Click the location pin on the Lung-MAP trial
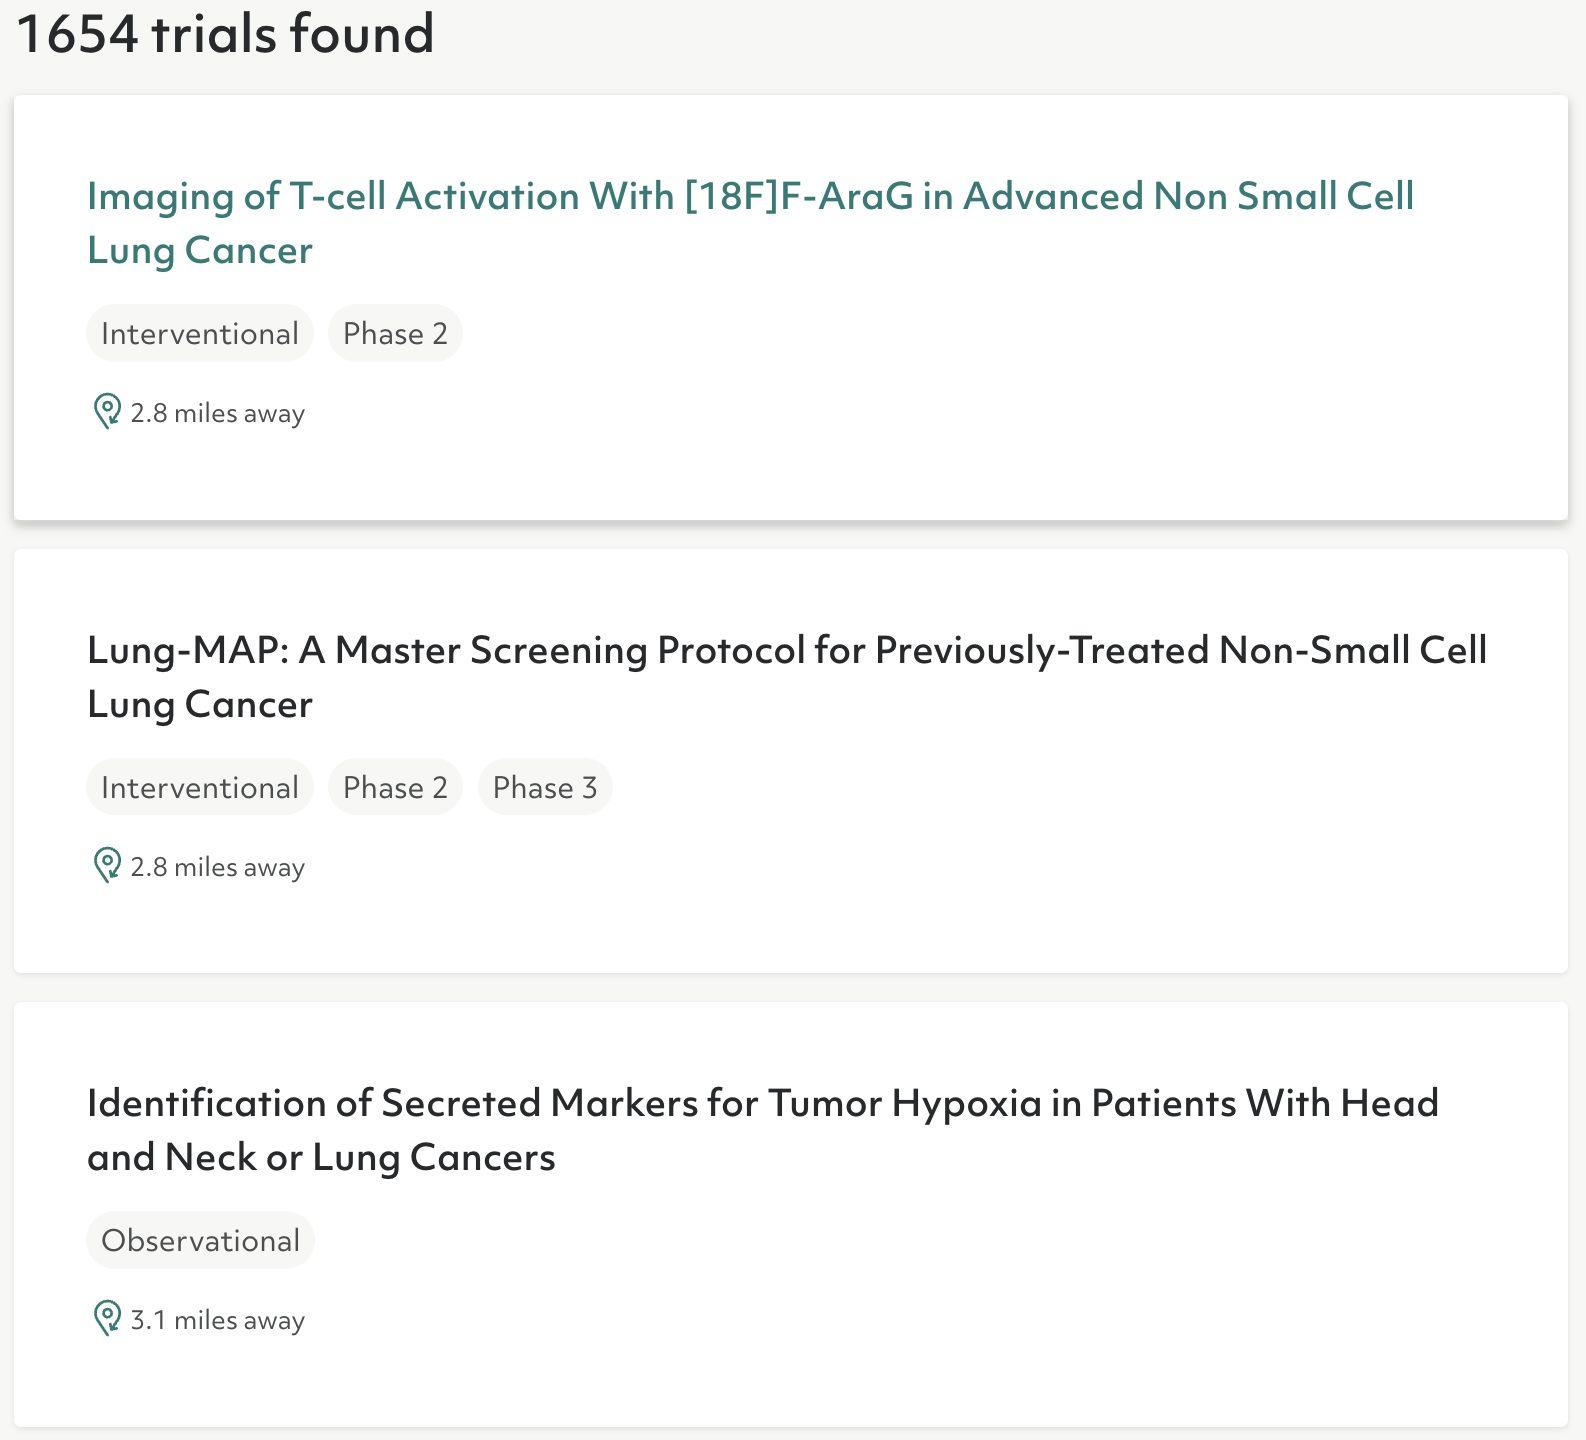 [x=106, y=866]
